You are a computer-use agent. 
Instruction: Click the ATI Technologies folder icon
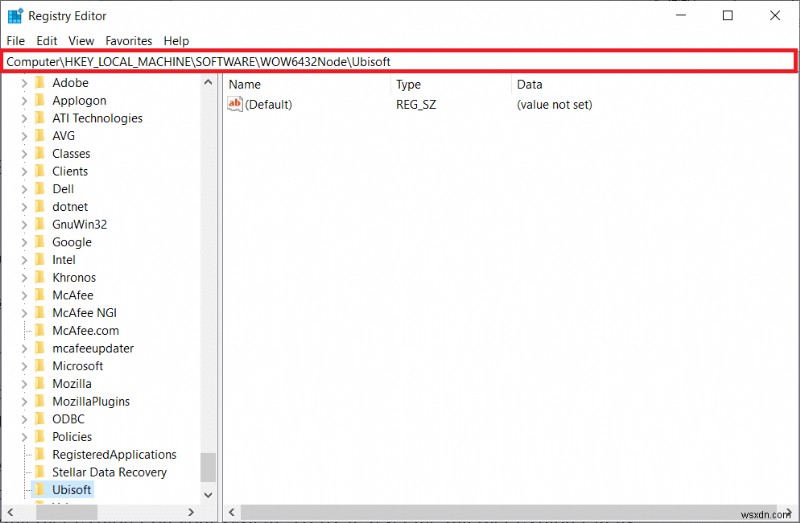point(40,118)
